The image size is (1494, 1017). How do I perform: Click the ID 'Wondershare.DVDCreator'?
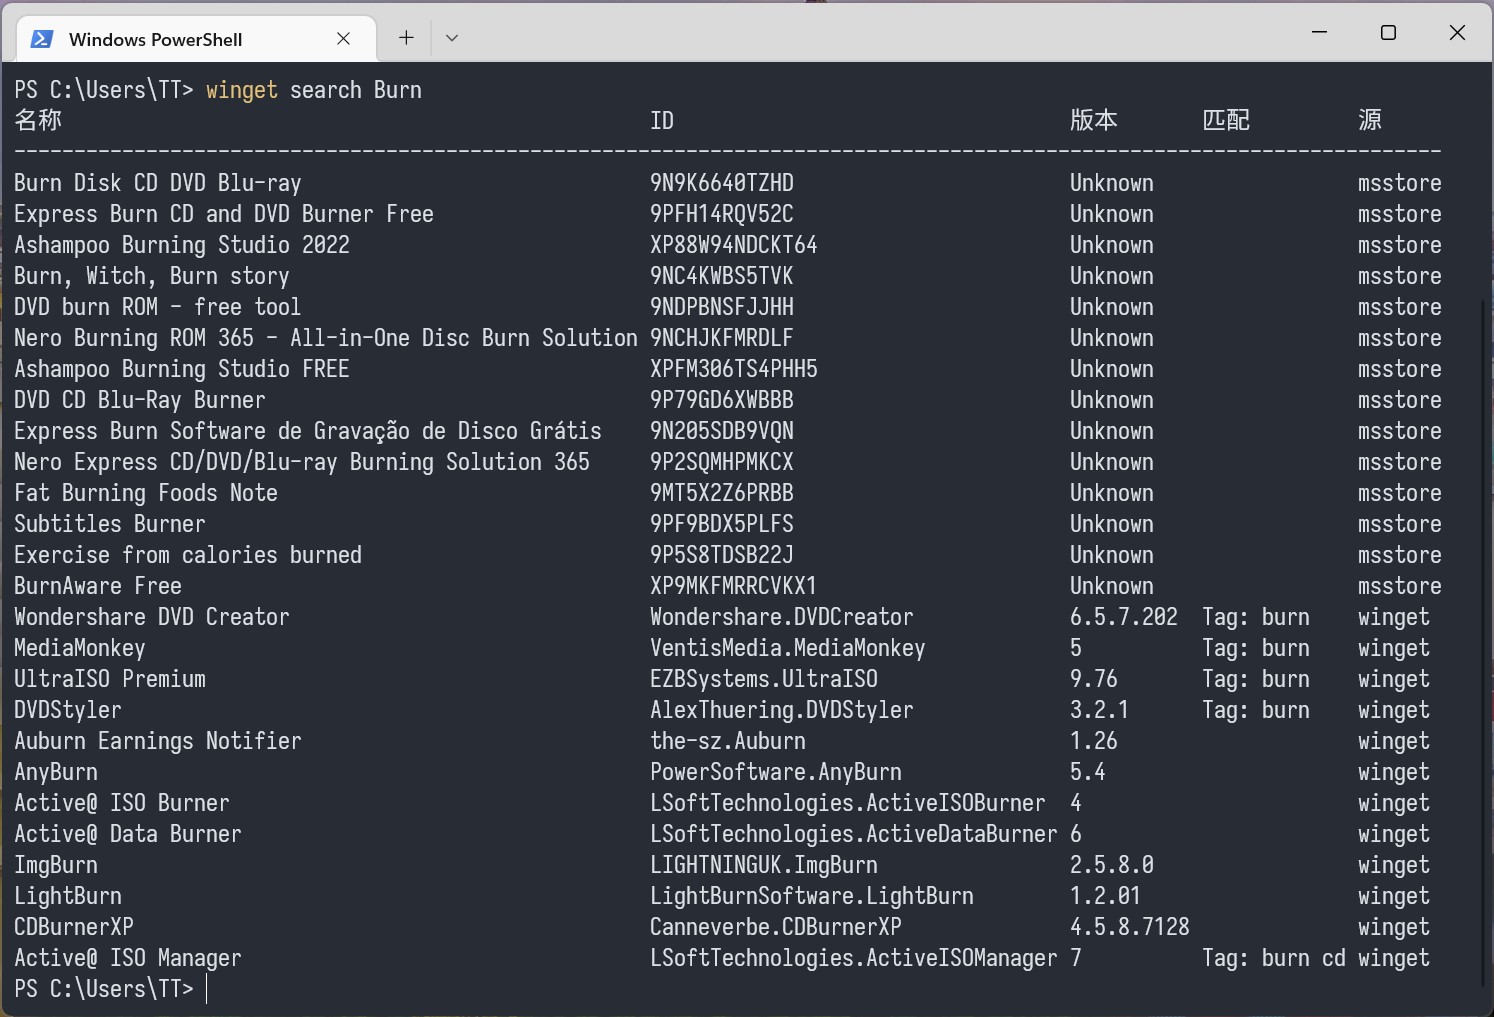coord(782,617)
